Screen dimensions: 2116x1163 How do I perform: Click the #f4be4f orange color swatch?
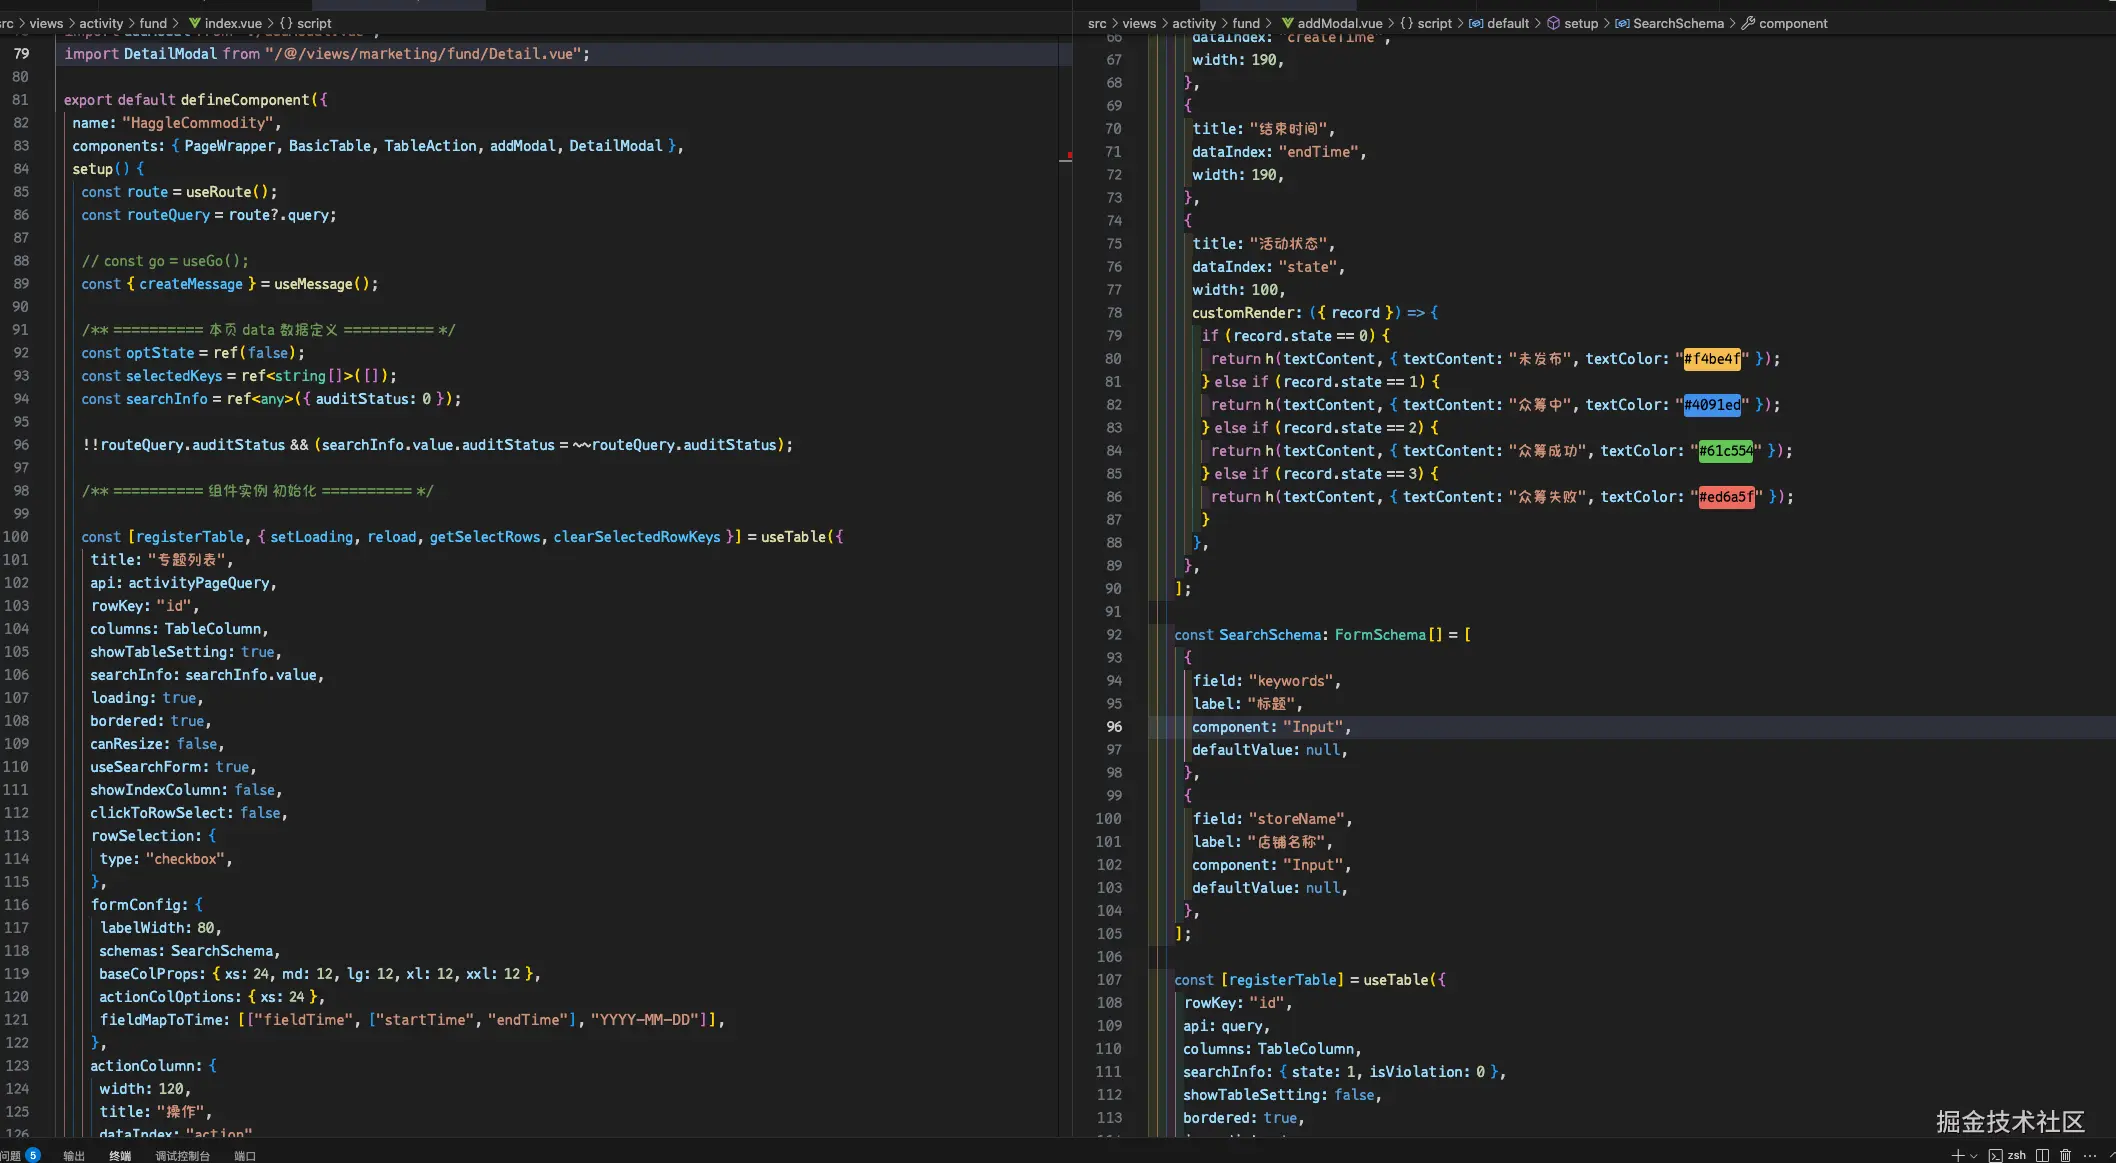click(x=1712, y=359)
